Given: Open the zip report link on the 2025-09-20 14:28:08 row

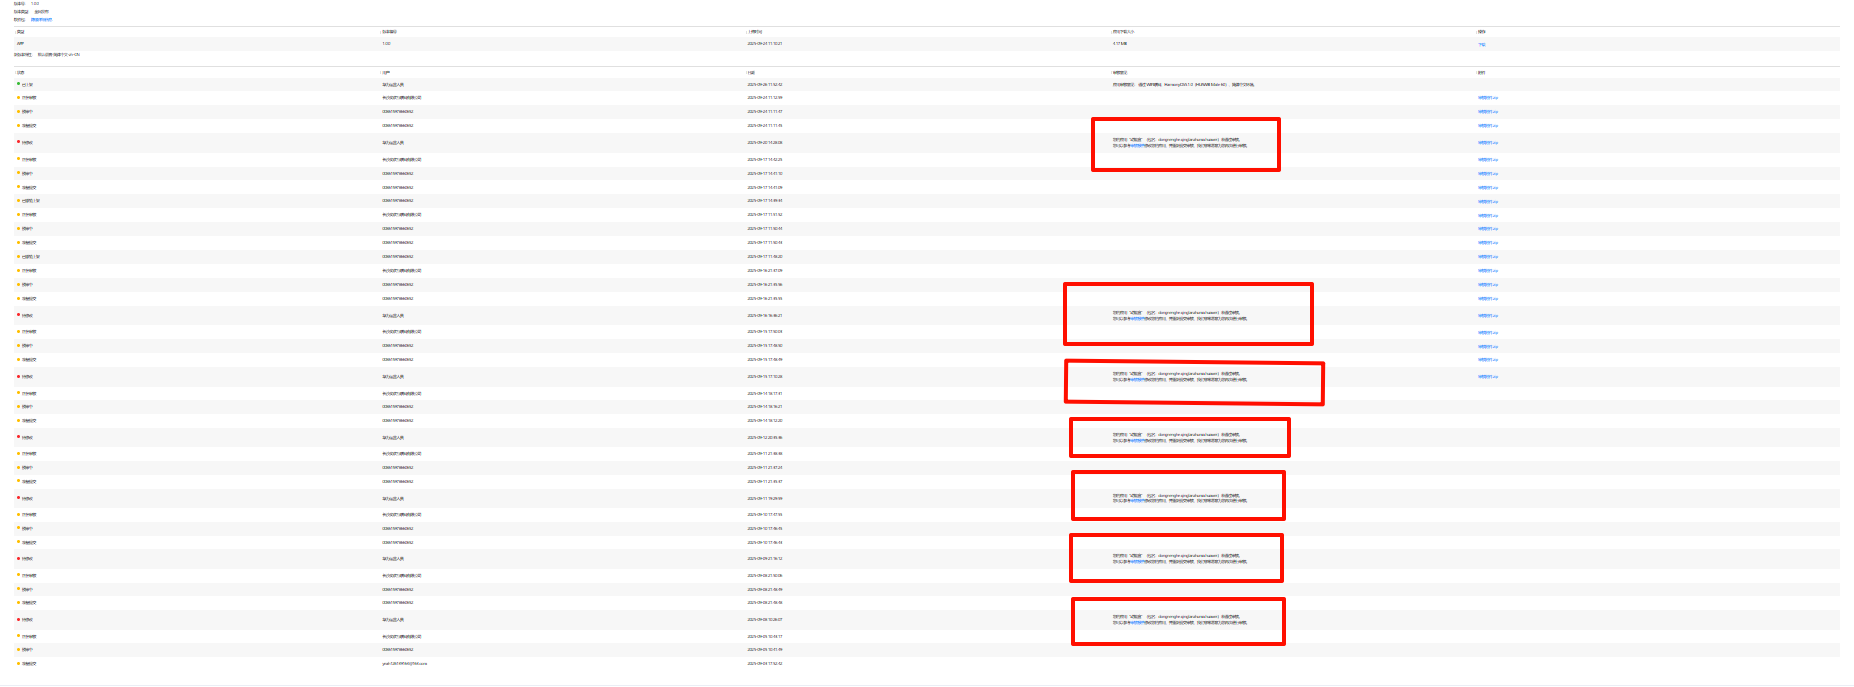Looking at the screenshot, I should pyautogui.click(x=1487, y=143).
